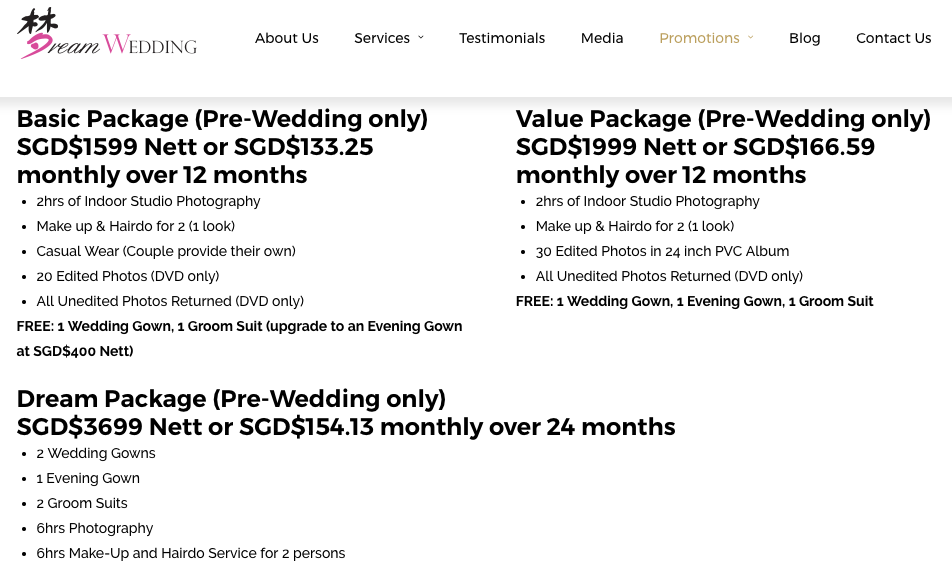Image resolution: width=952 pixels, height=569 pixels.
Task: Click the Services menu label
Action: [x=382, y=38]
